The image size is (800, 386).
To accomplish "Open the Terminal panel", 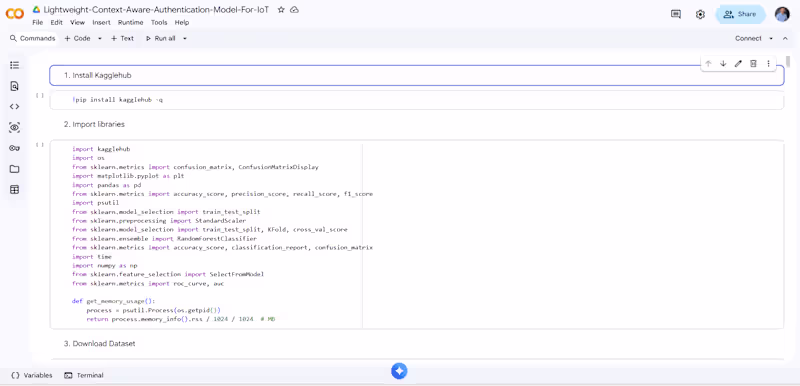I will click(84, 375).
